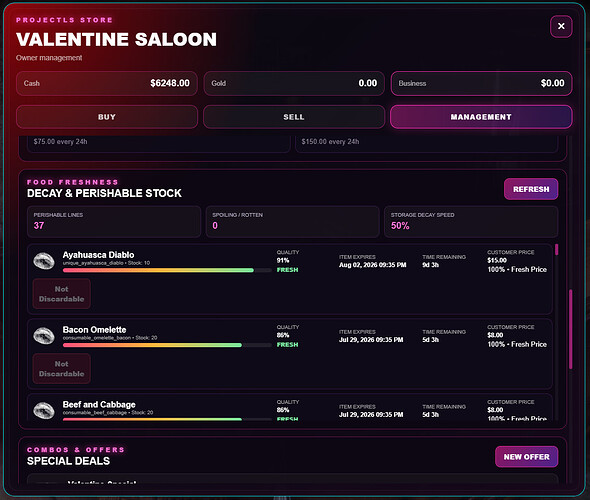Click the Perishable Lines stat card
The height and width of the screenshot is (500, 590).
point(114,222)
